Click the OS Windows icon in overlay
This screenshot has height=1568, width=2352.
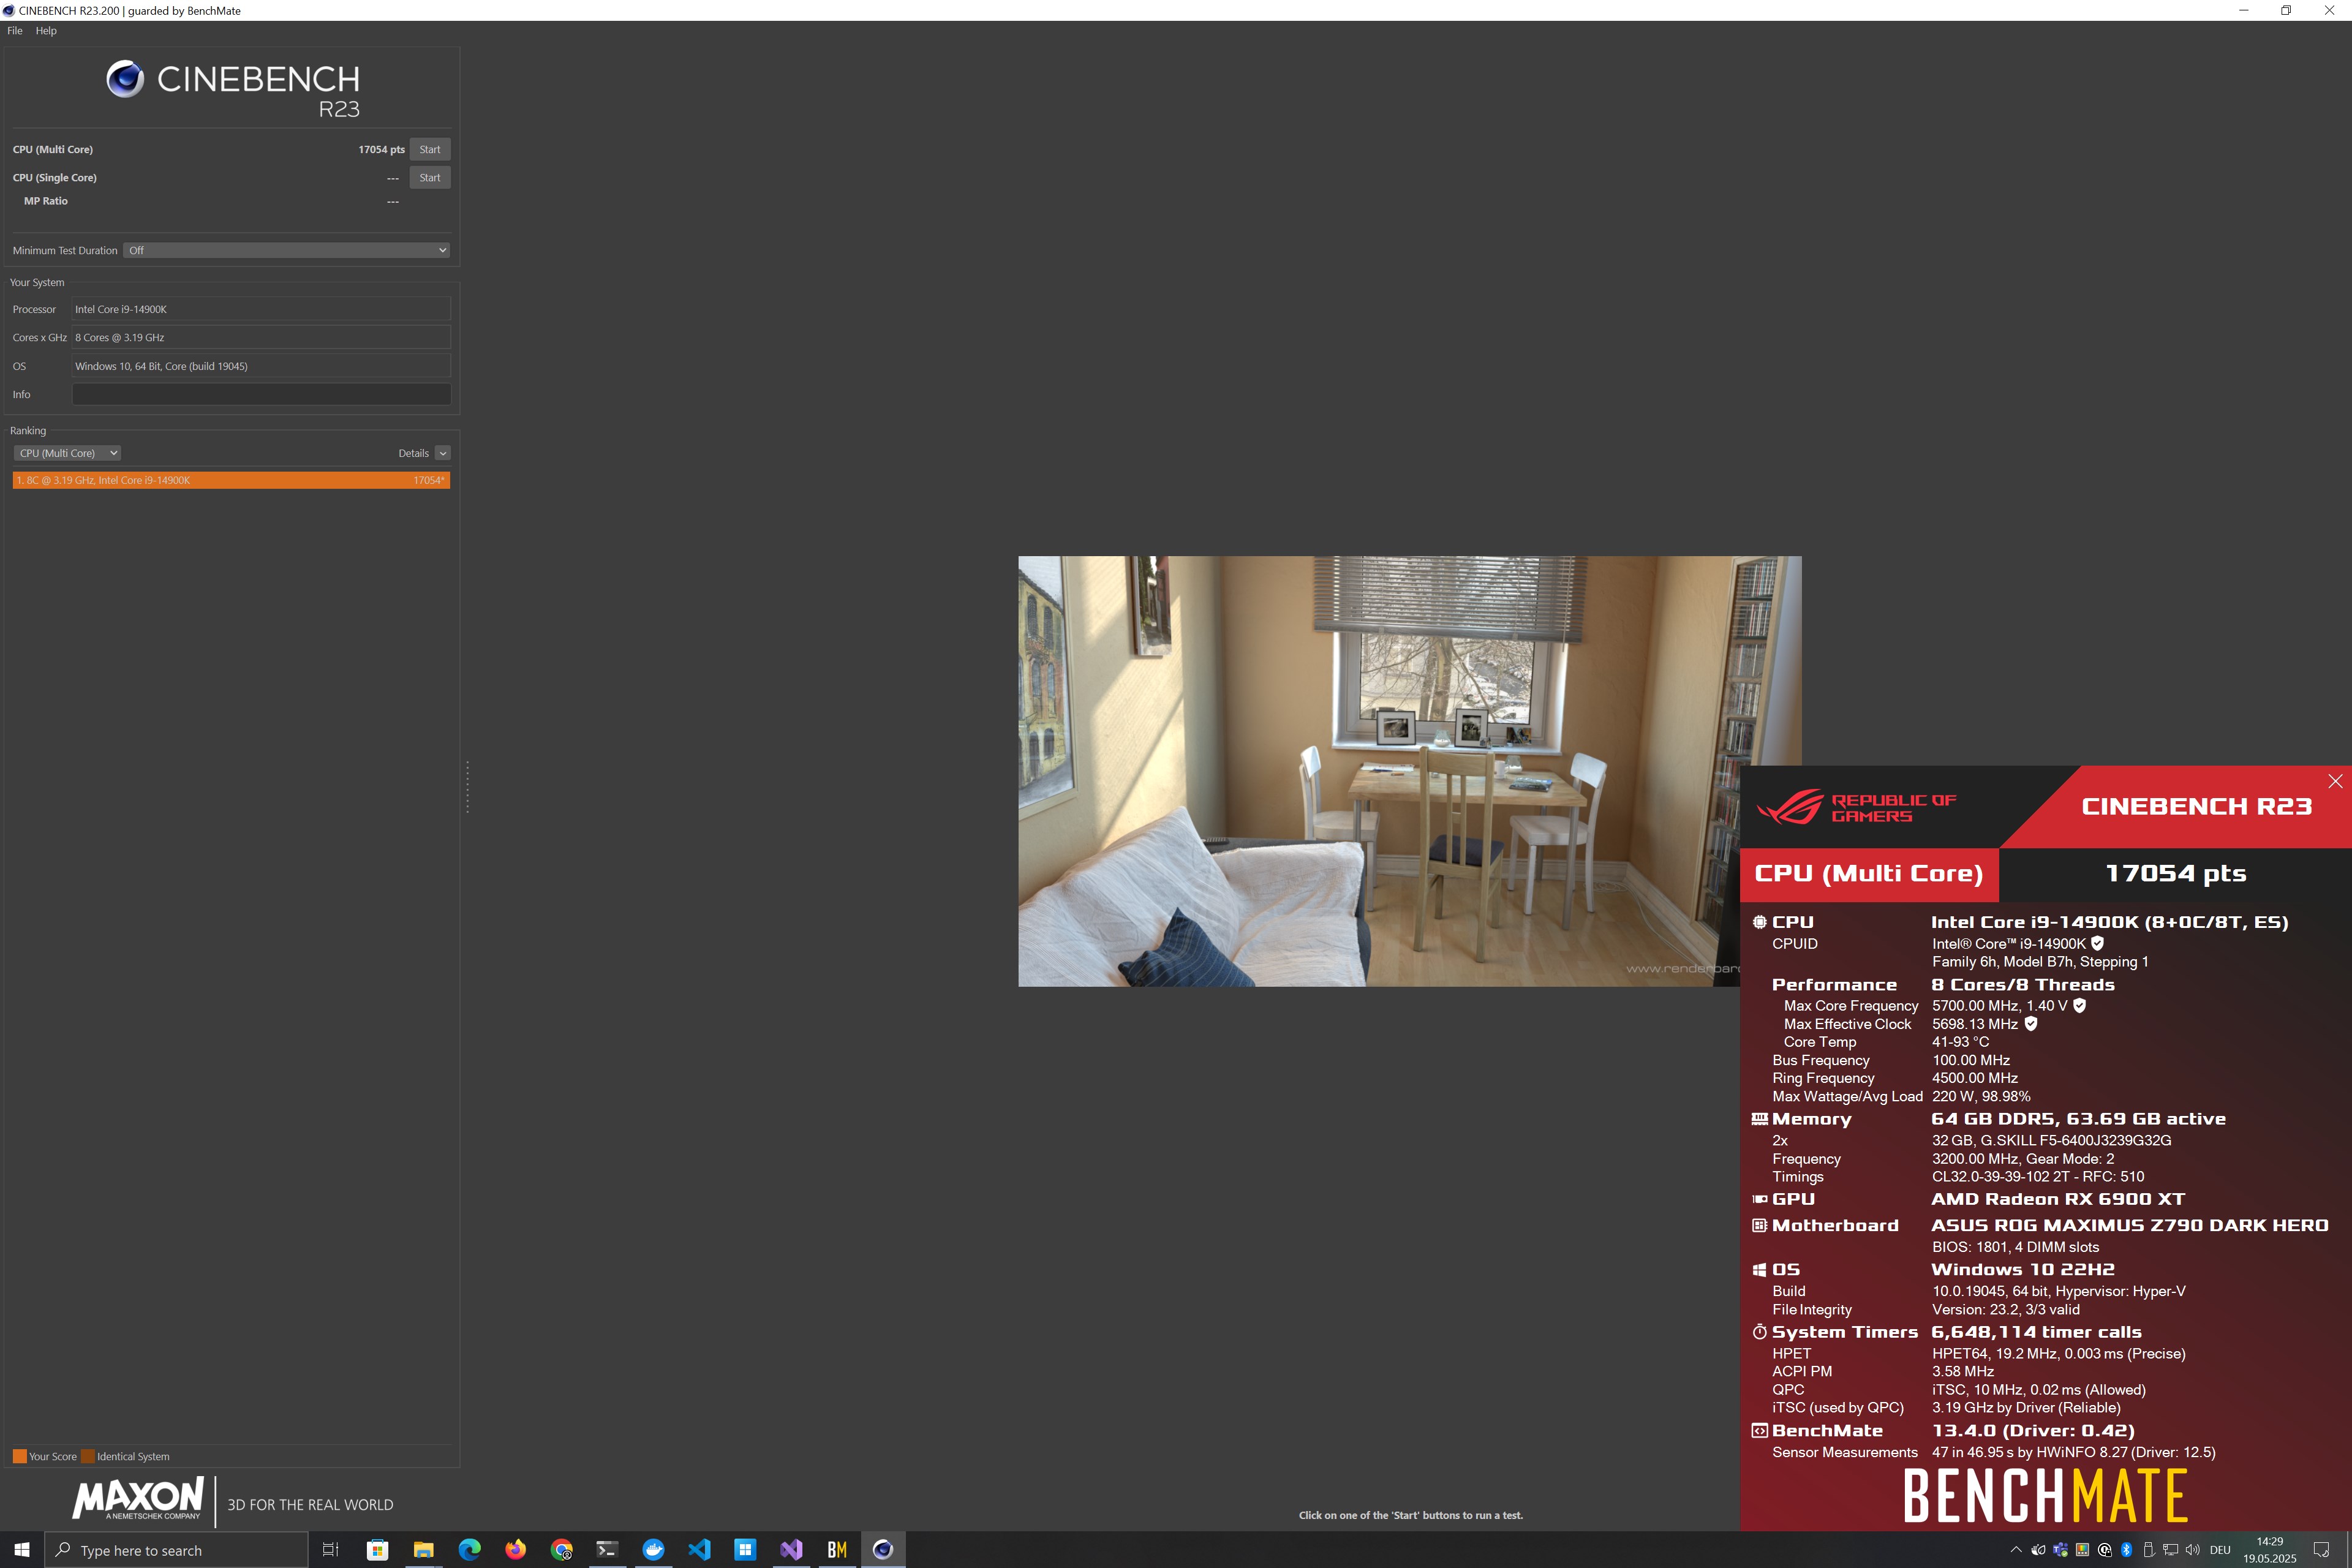[x=1759, y=1270]
